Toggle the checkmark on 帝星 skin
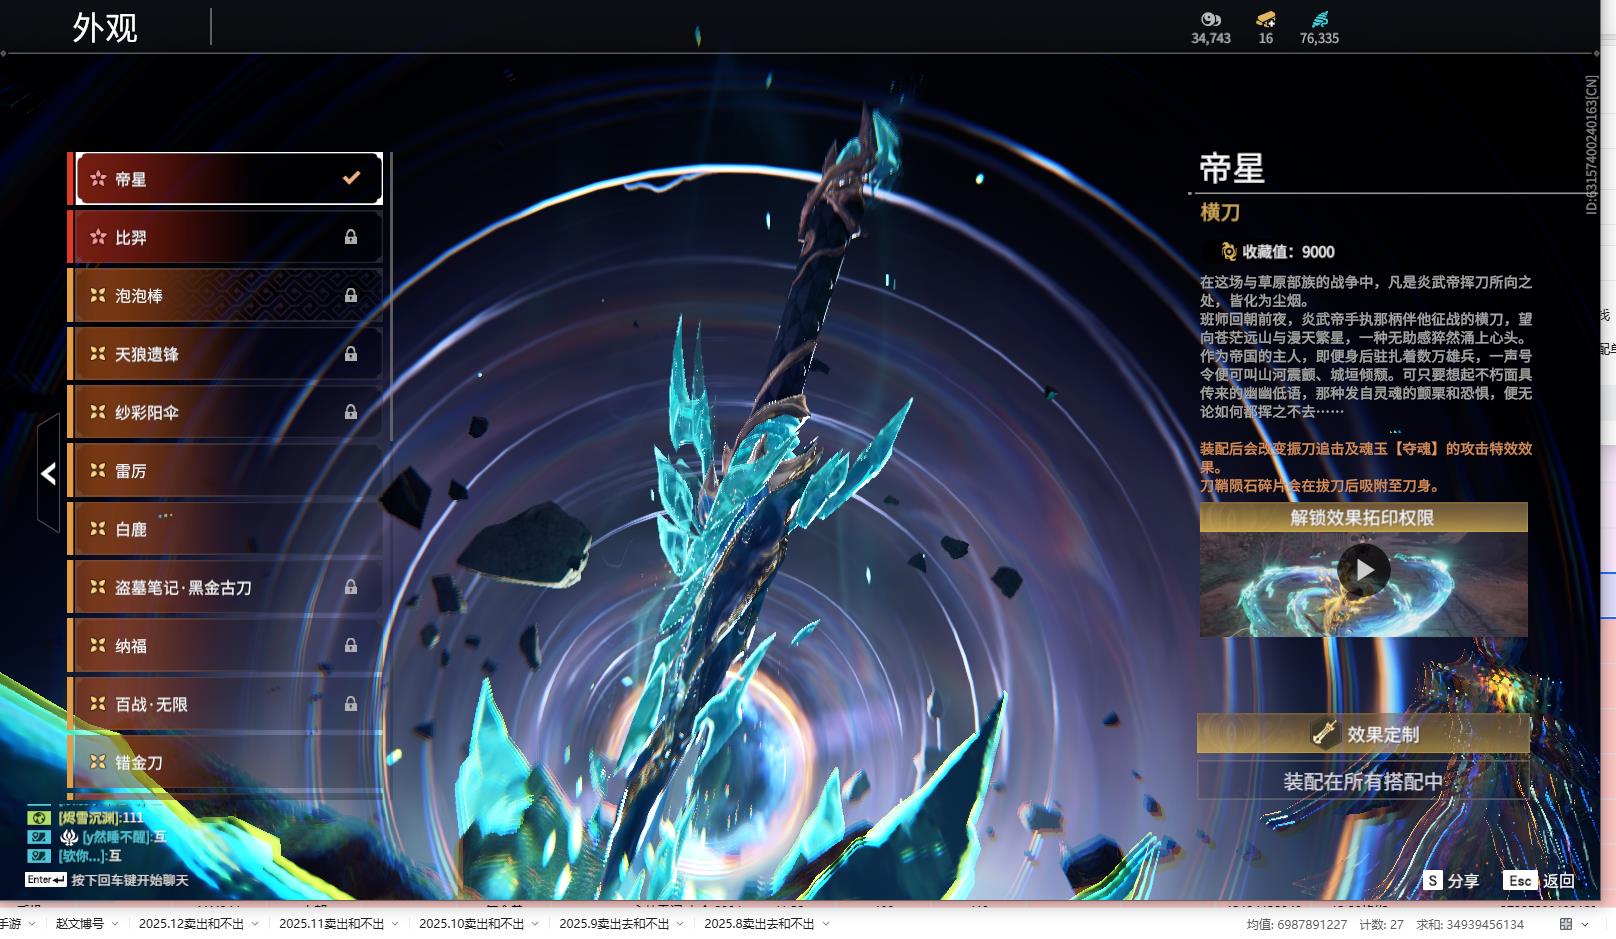1616x939 pixels. point(351,178)
